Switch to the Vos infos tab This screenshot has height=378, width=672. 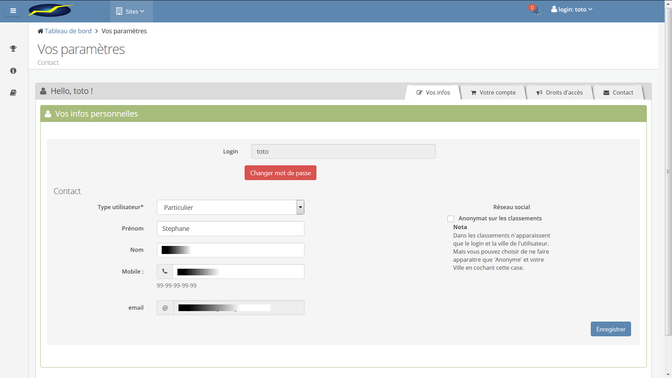tap(433, 93)
